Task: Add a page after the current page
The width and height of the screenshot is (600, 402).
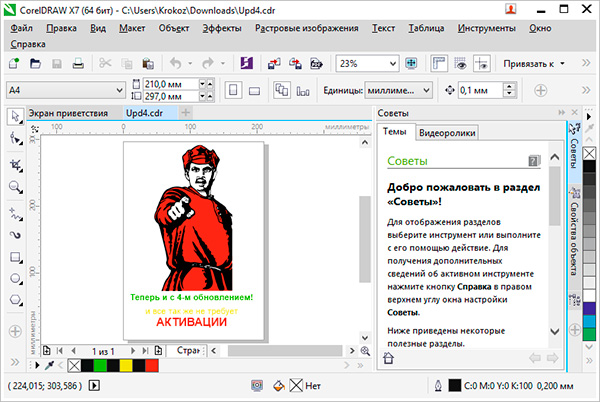Action: (x=158, y=351)
